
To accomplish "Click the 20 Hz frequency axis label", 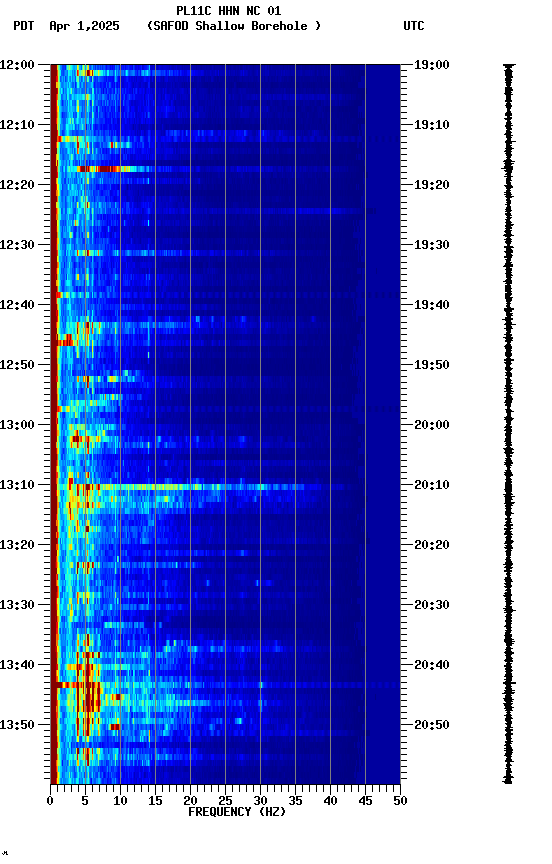I will [190, 801].
